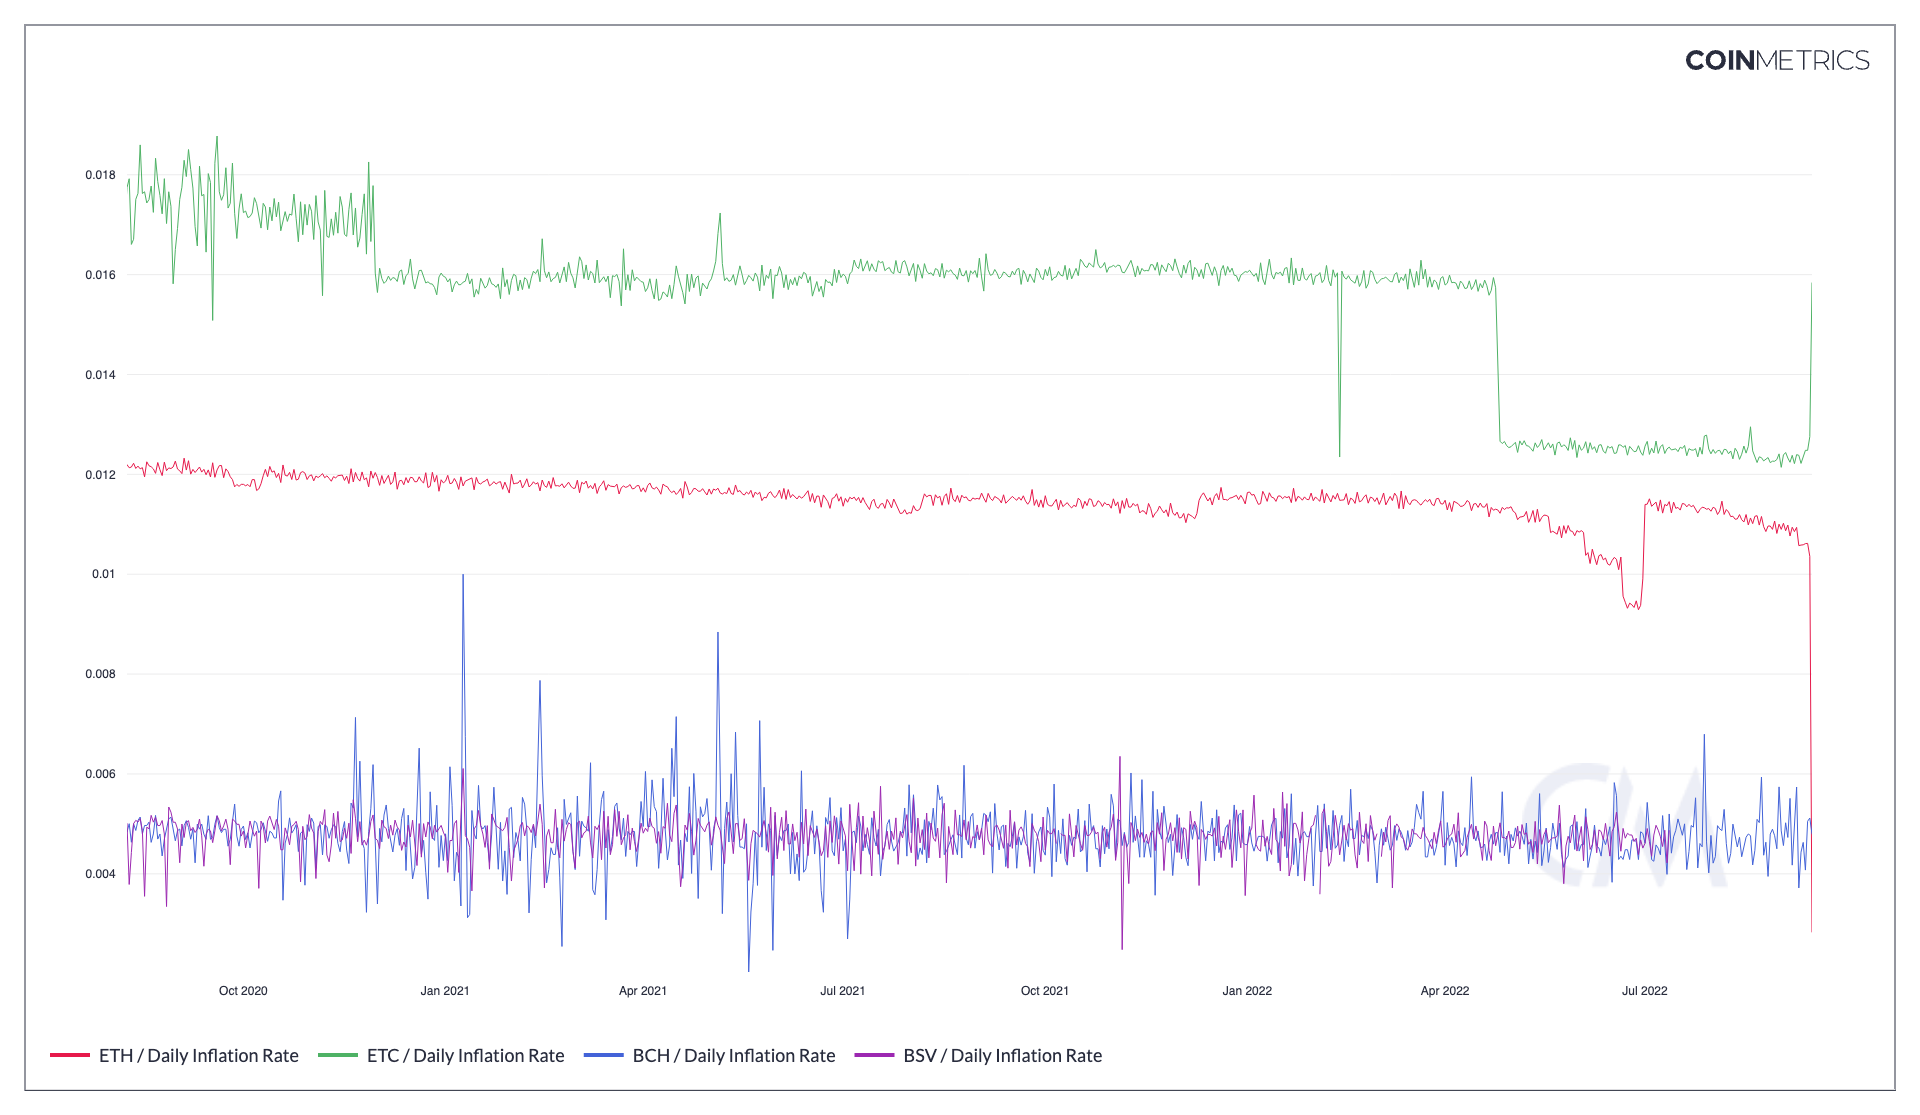Viewport: 1920px width, 1115px height.
Task: Toggle ETH Daily Inflation Rate legend entry
Action: point(198,1056)
